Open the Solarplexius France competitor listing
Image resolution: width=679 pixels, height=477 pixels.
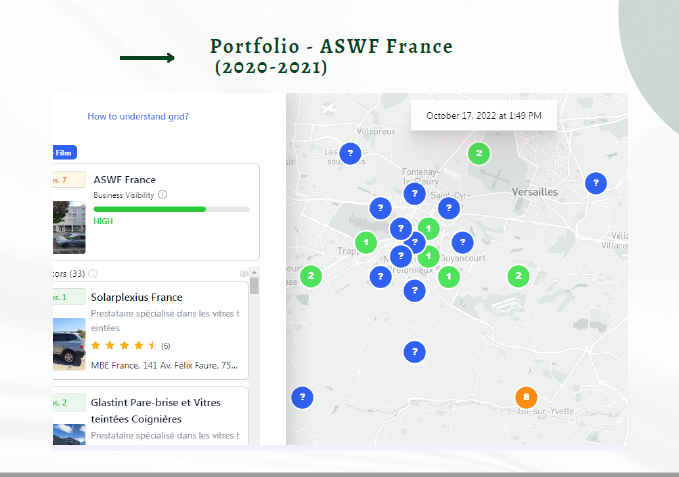tap(150, 330)
